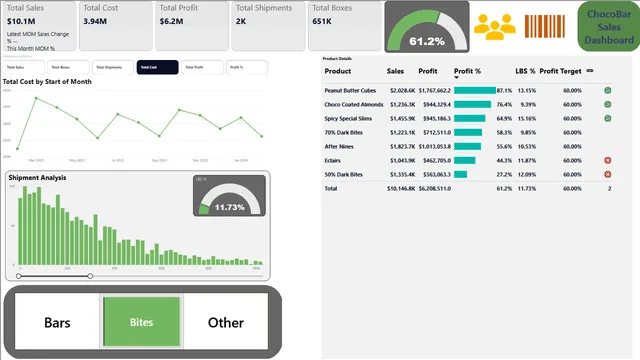The image size is (640, 360).
Task: Click the Total Shipments 2K card
Action: 268,27
